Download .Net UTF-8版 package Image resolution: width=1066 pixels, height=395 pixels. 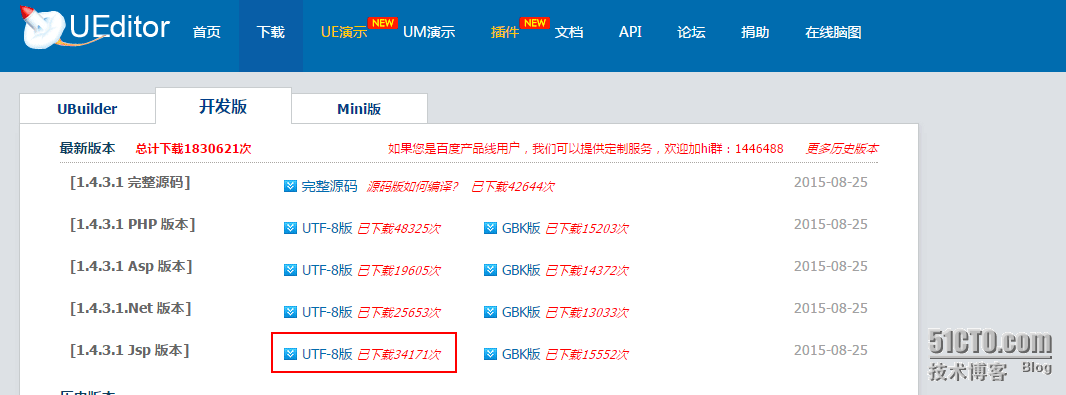tap(327, 312)
